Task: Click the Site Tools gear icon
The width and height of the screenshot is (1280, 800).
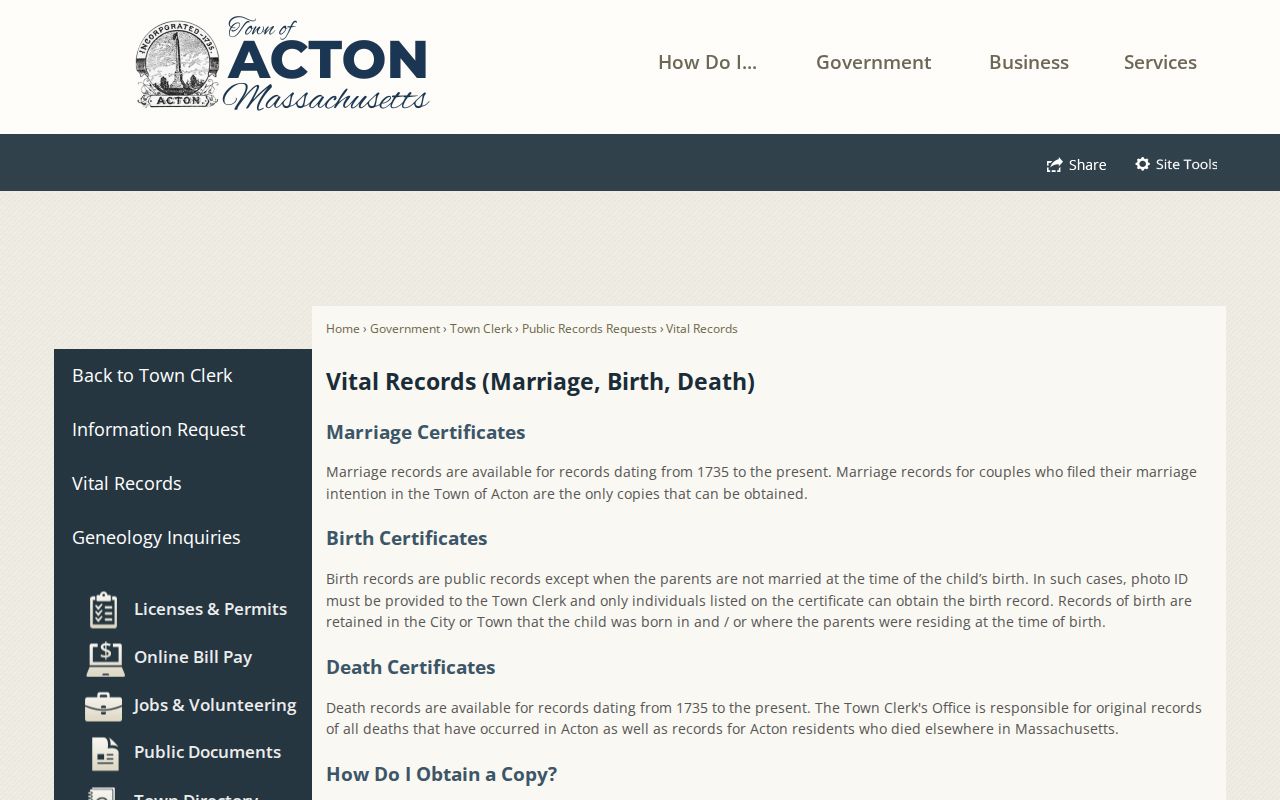Action: click(1142, 164)
